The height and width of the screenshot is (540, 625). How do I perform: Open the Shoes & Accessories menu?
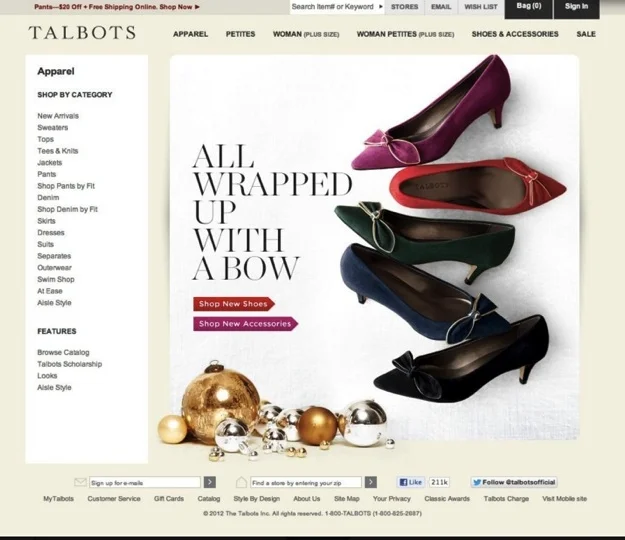pos(515,34)
